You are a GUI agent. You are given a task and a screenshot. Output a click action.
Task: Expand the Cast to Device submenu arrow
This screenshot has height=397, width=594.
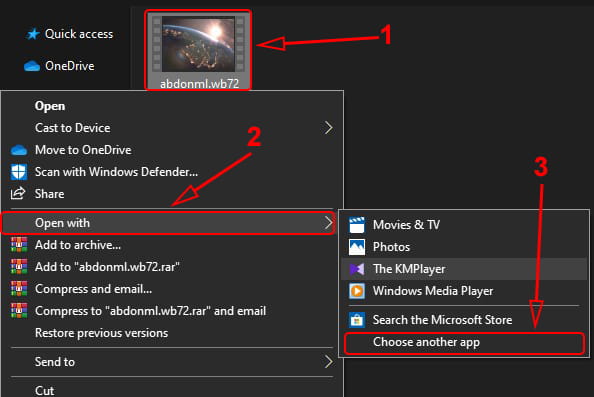(328, 128)
